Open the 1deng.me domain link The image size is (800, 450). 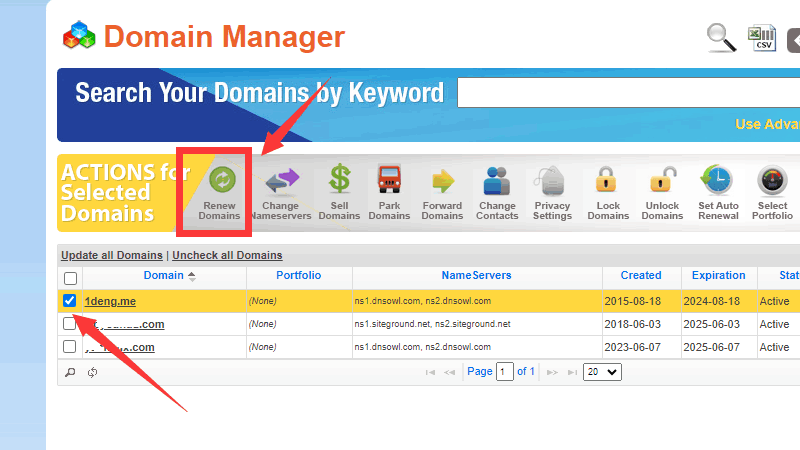coord(110,301)
